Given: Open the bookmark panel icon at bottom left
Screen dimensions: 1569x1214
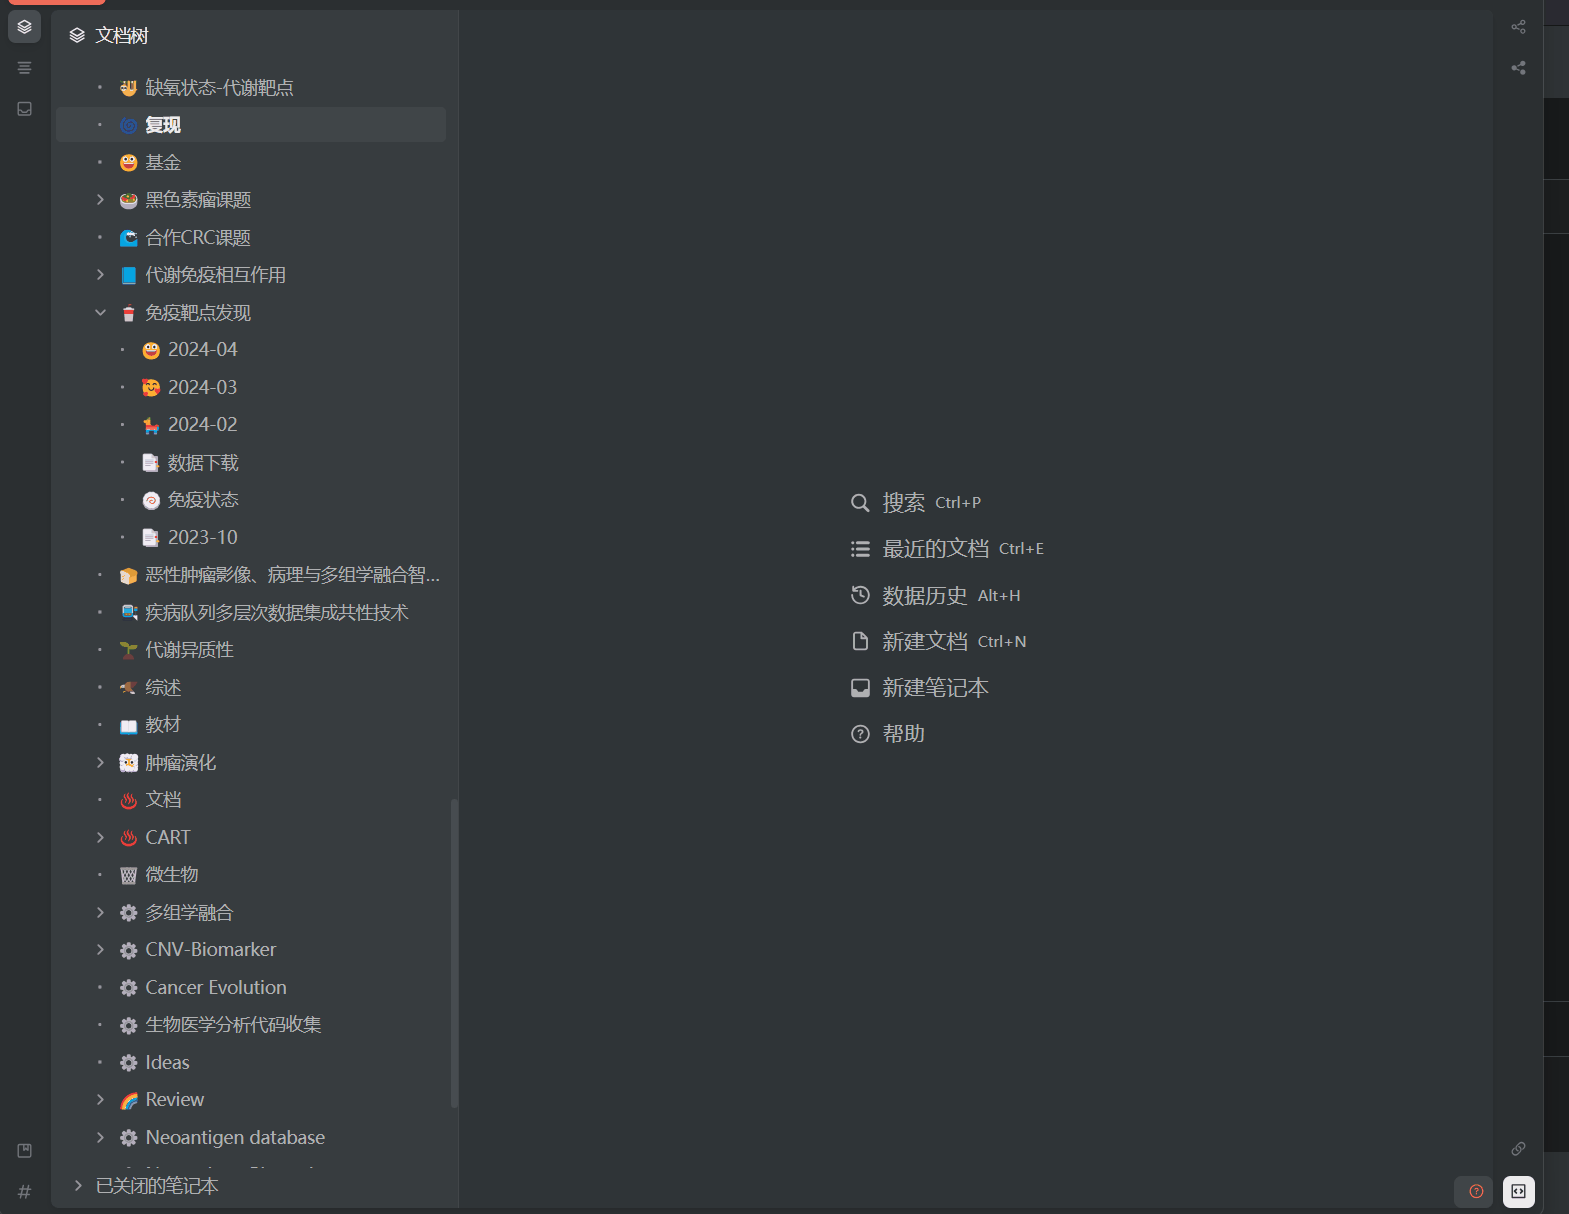Looking at the screenshot, I should click(24, 1151).
